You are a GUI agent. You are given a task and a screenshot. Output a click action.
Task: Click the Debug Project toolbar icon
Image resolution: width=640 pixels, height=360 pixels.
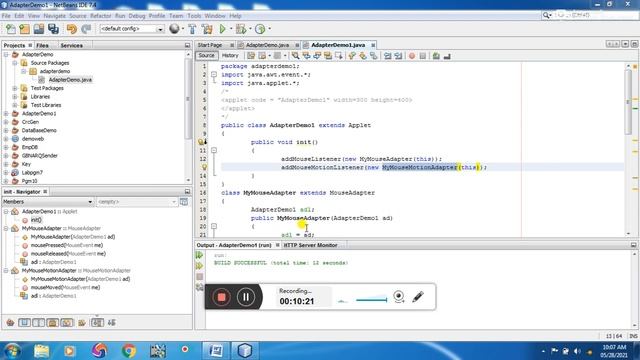pyautogui.click(x=241, y=29)
